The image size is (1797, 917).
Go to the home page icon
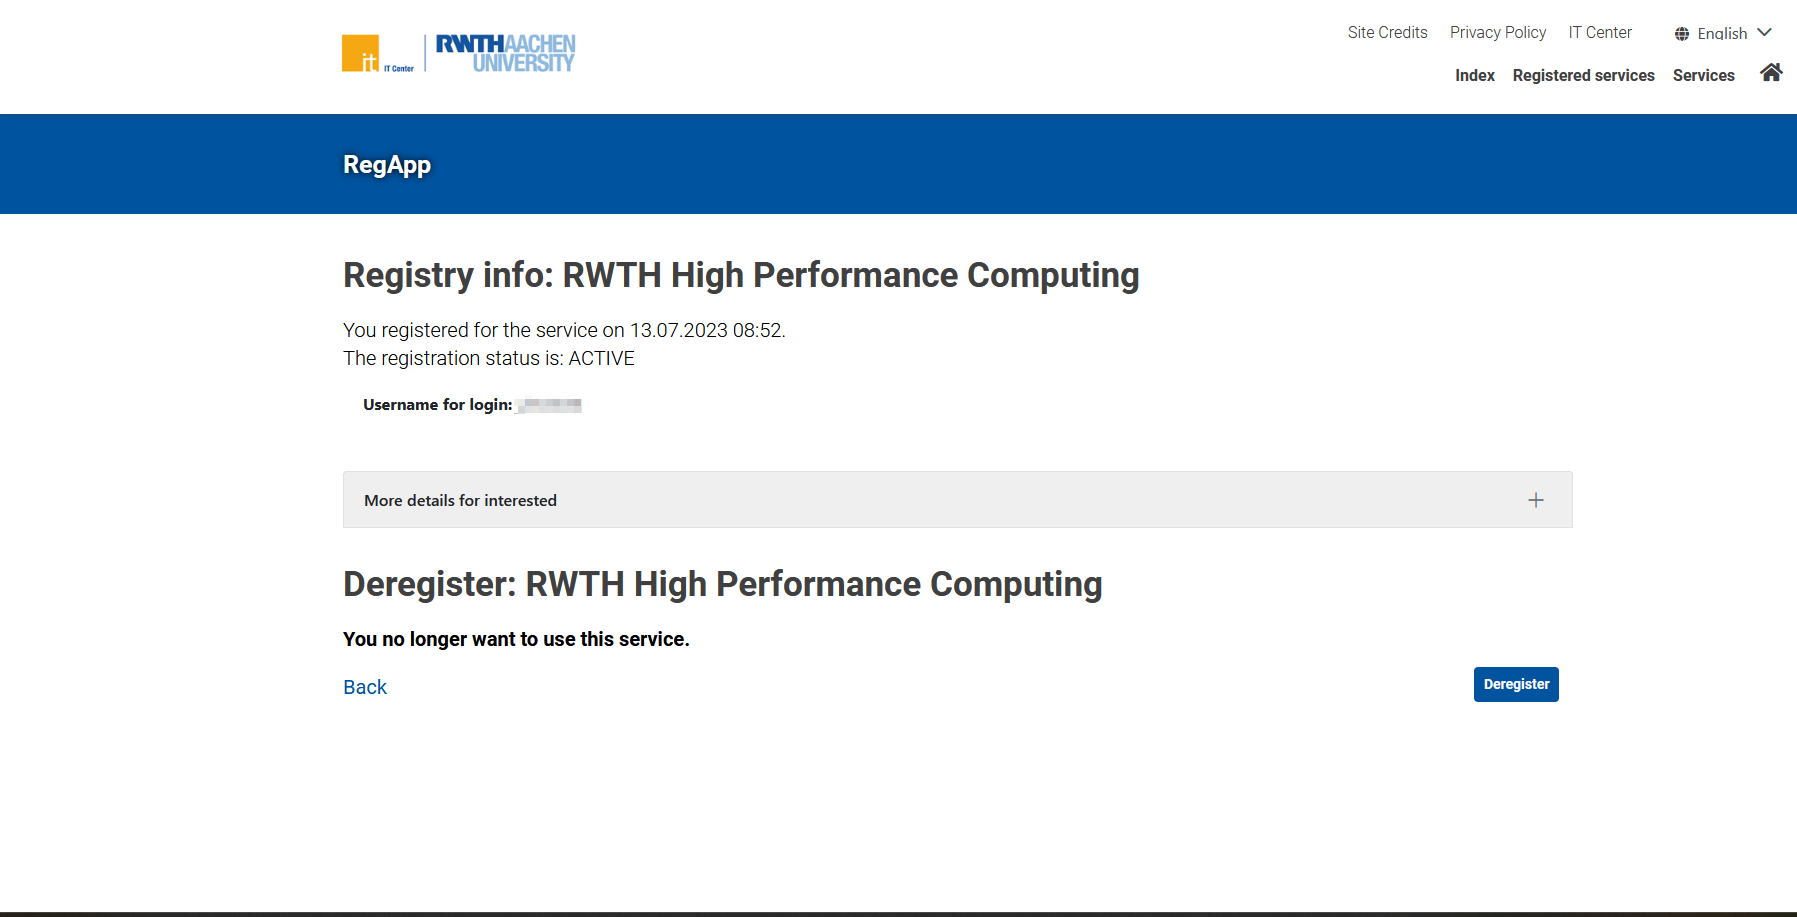(1771, 73)
